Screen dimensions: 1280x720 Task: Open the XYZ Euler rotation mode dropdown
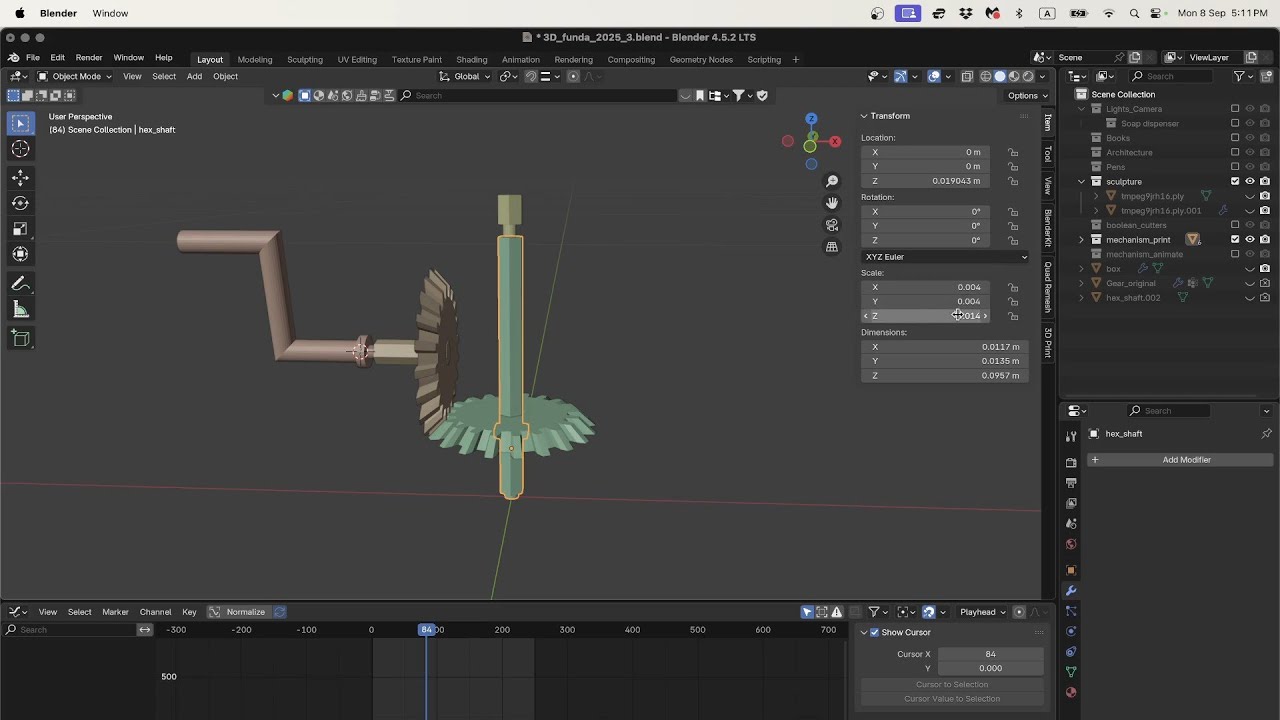[945, 257]
